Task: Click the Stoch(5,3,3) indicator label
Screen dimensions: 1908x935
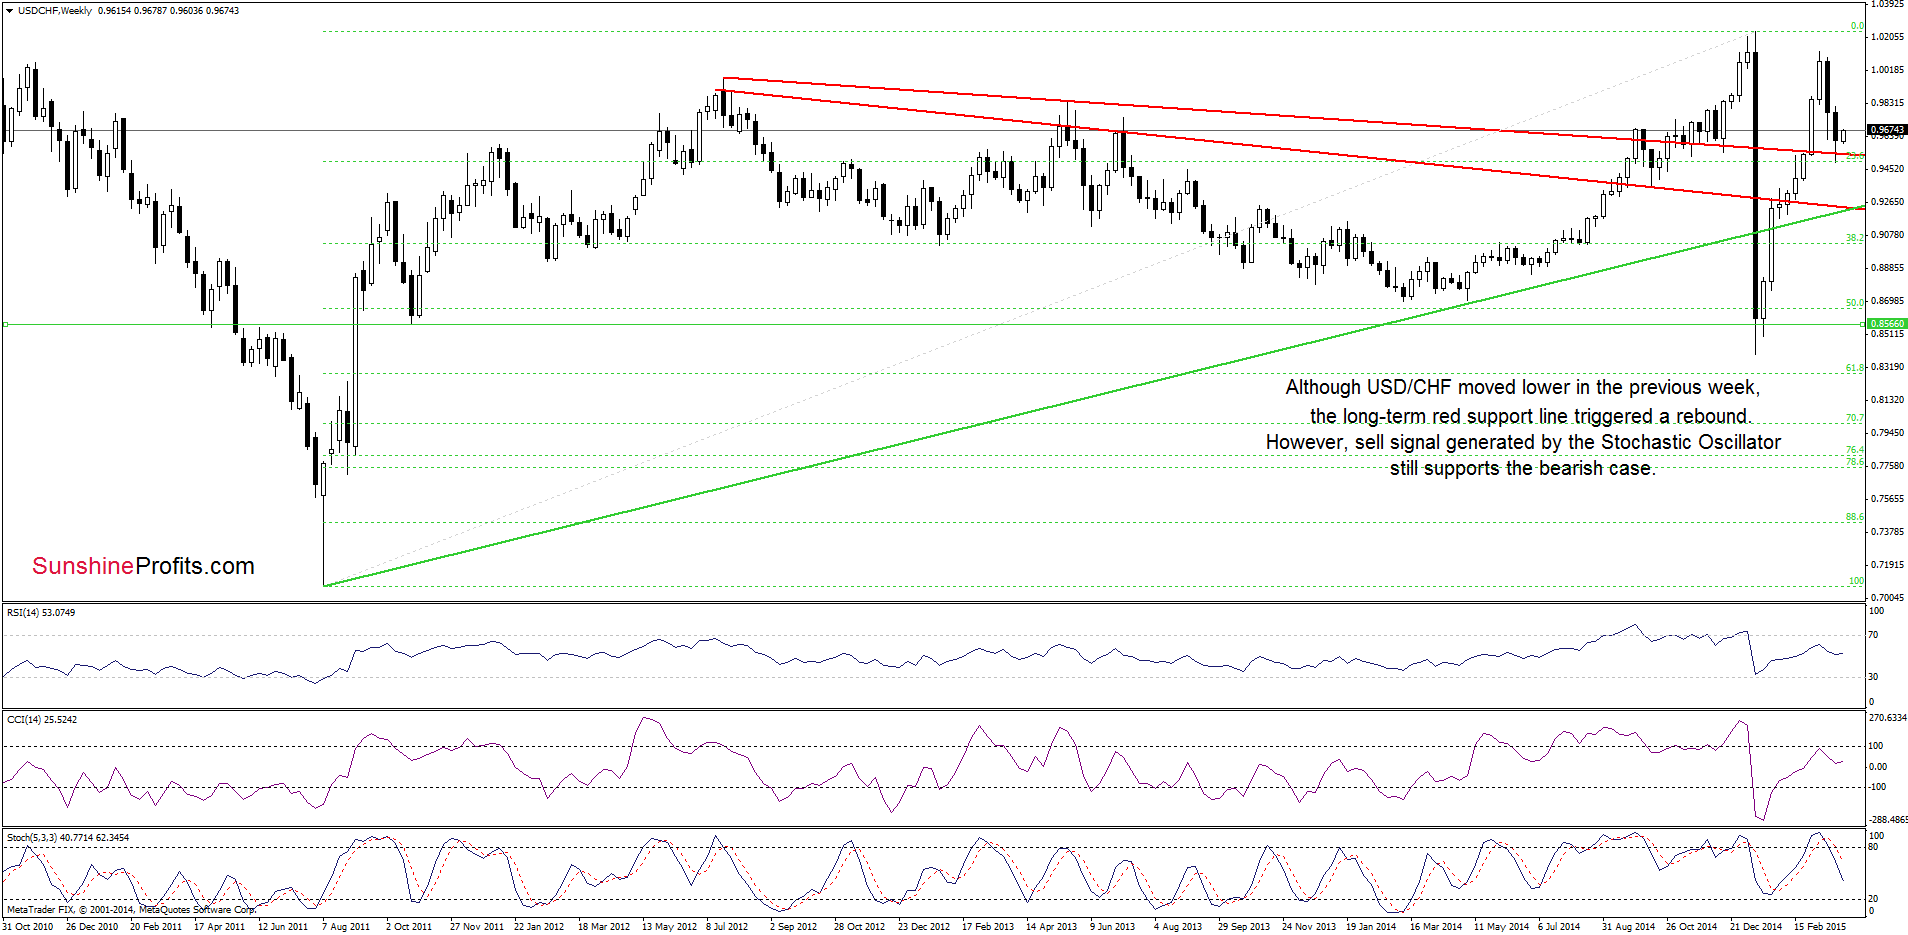Action: (68, 838)
